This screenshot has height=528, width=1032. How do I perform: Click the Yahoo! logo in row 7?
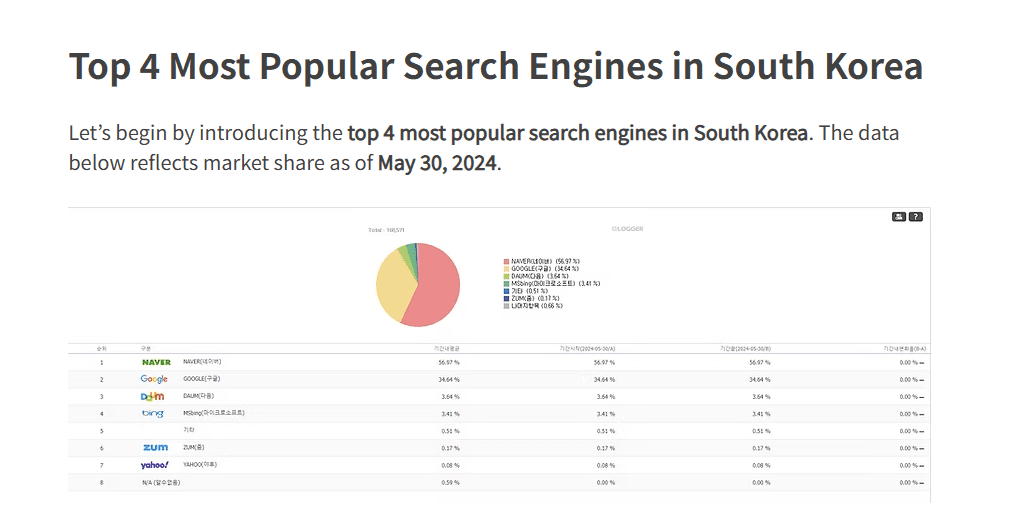(154, 465)
